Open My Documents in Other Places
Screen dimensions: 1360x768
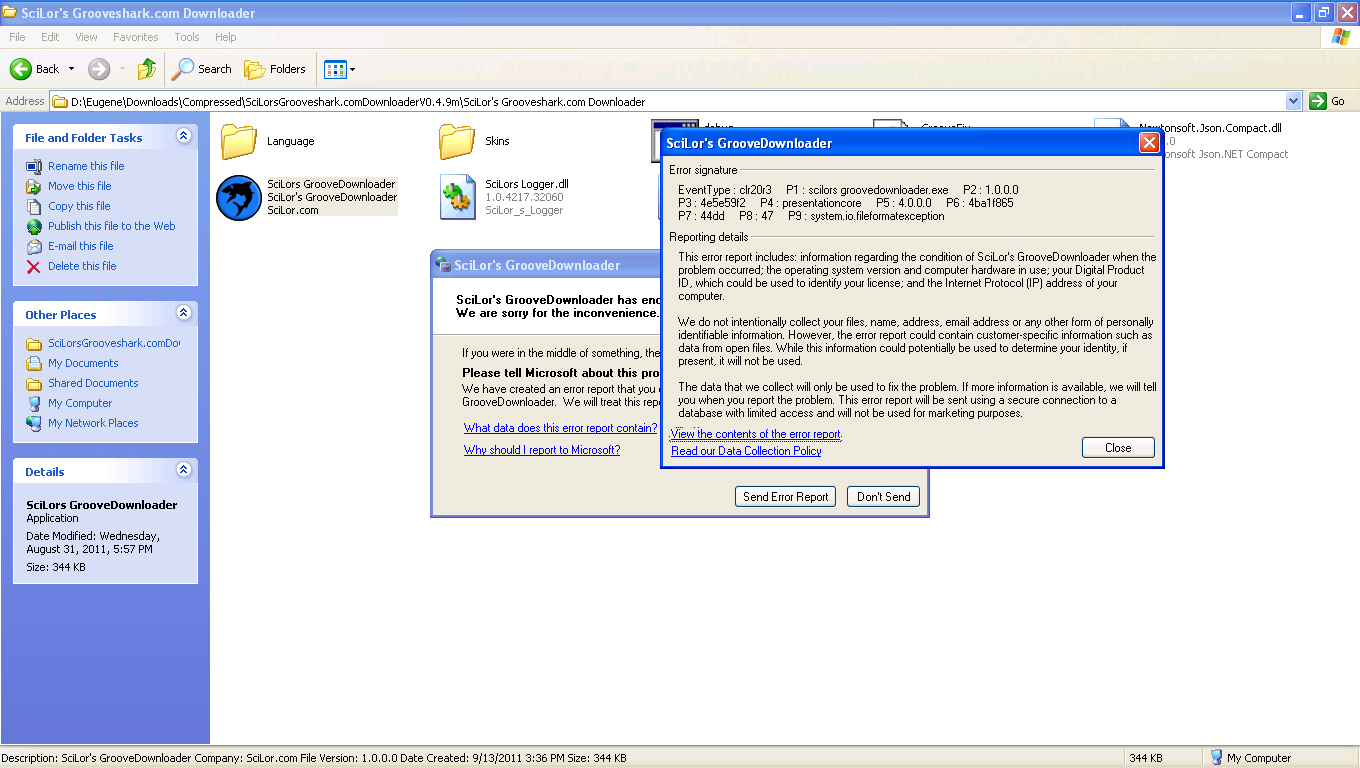point(83,363)
